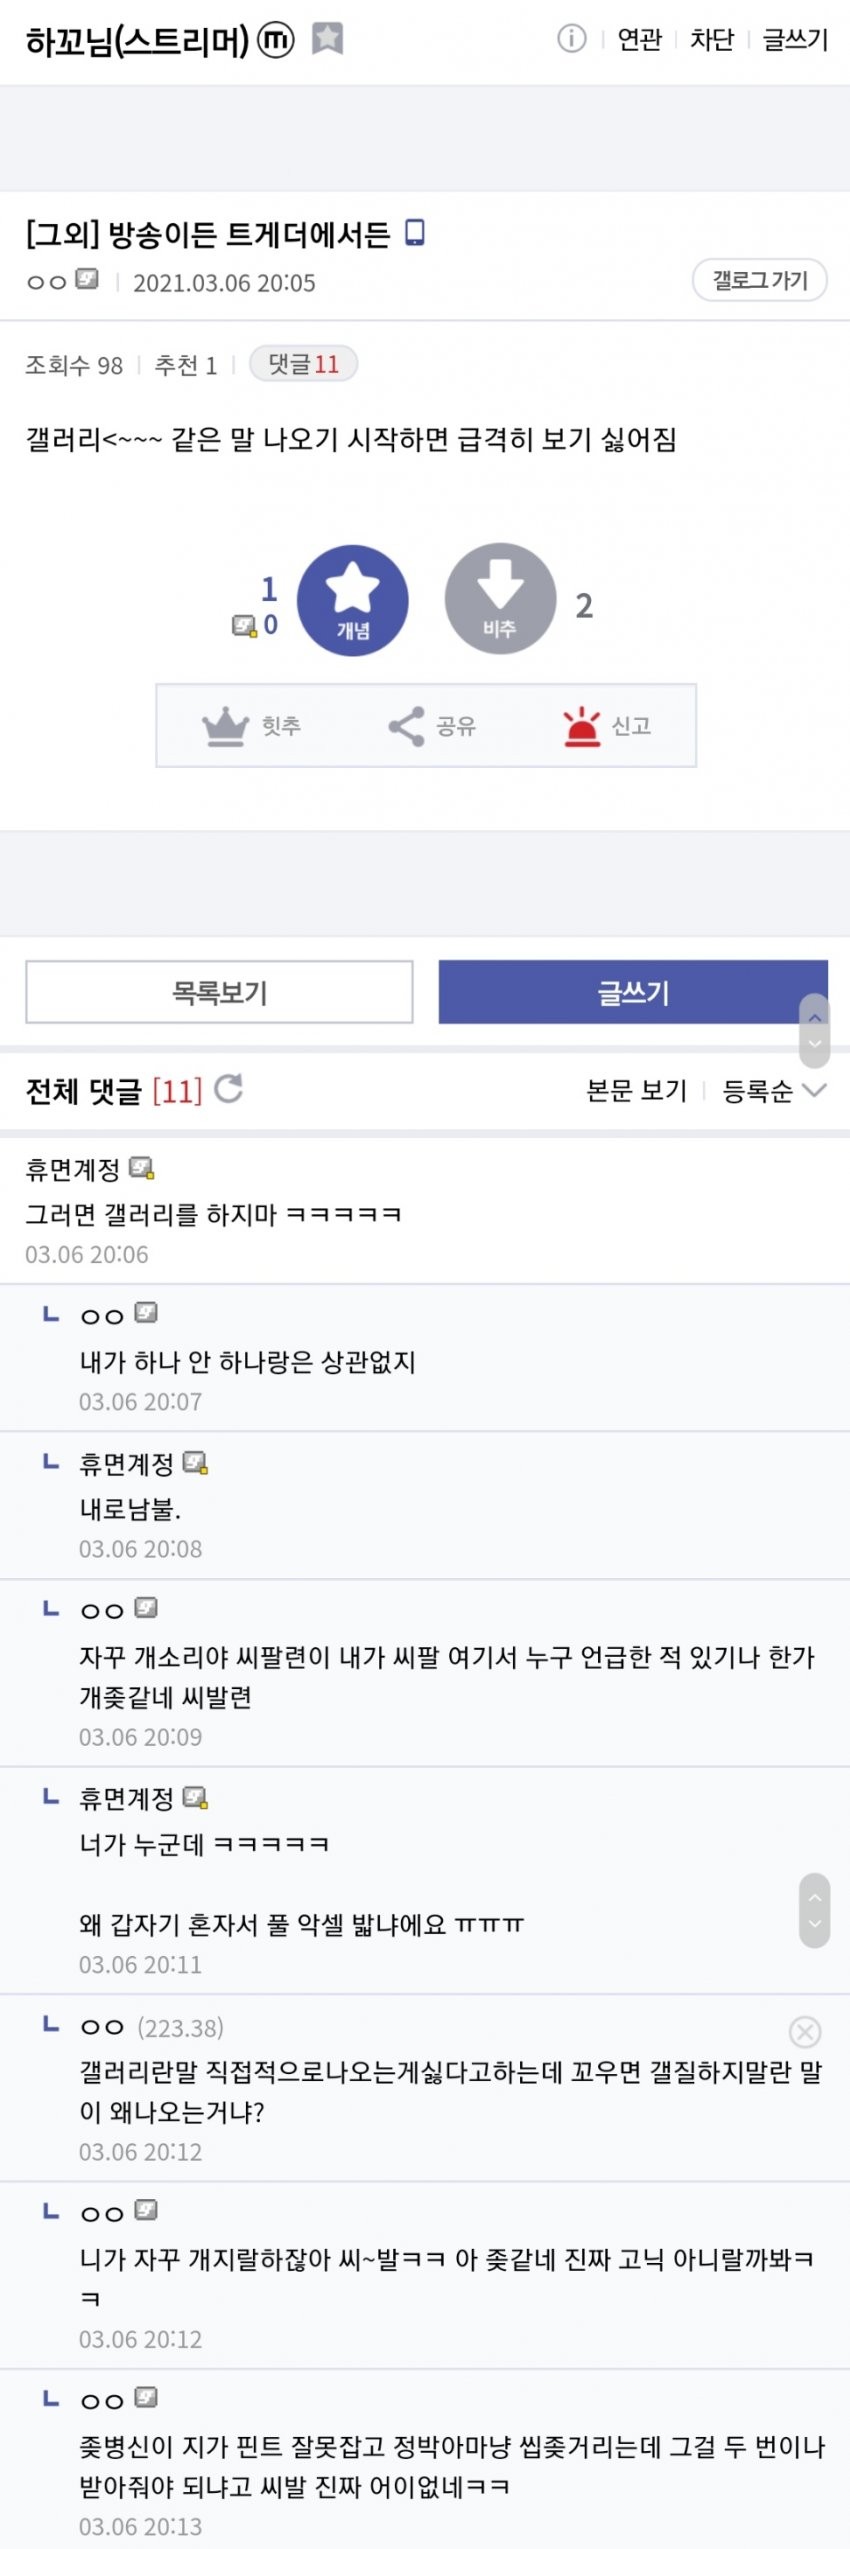The width and height of the screenshot is (850, 2549).
Task: Click the 공유 share icon
Action: (x=406, y=726)
